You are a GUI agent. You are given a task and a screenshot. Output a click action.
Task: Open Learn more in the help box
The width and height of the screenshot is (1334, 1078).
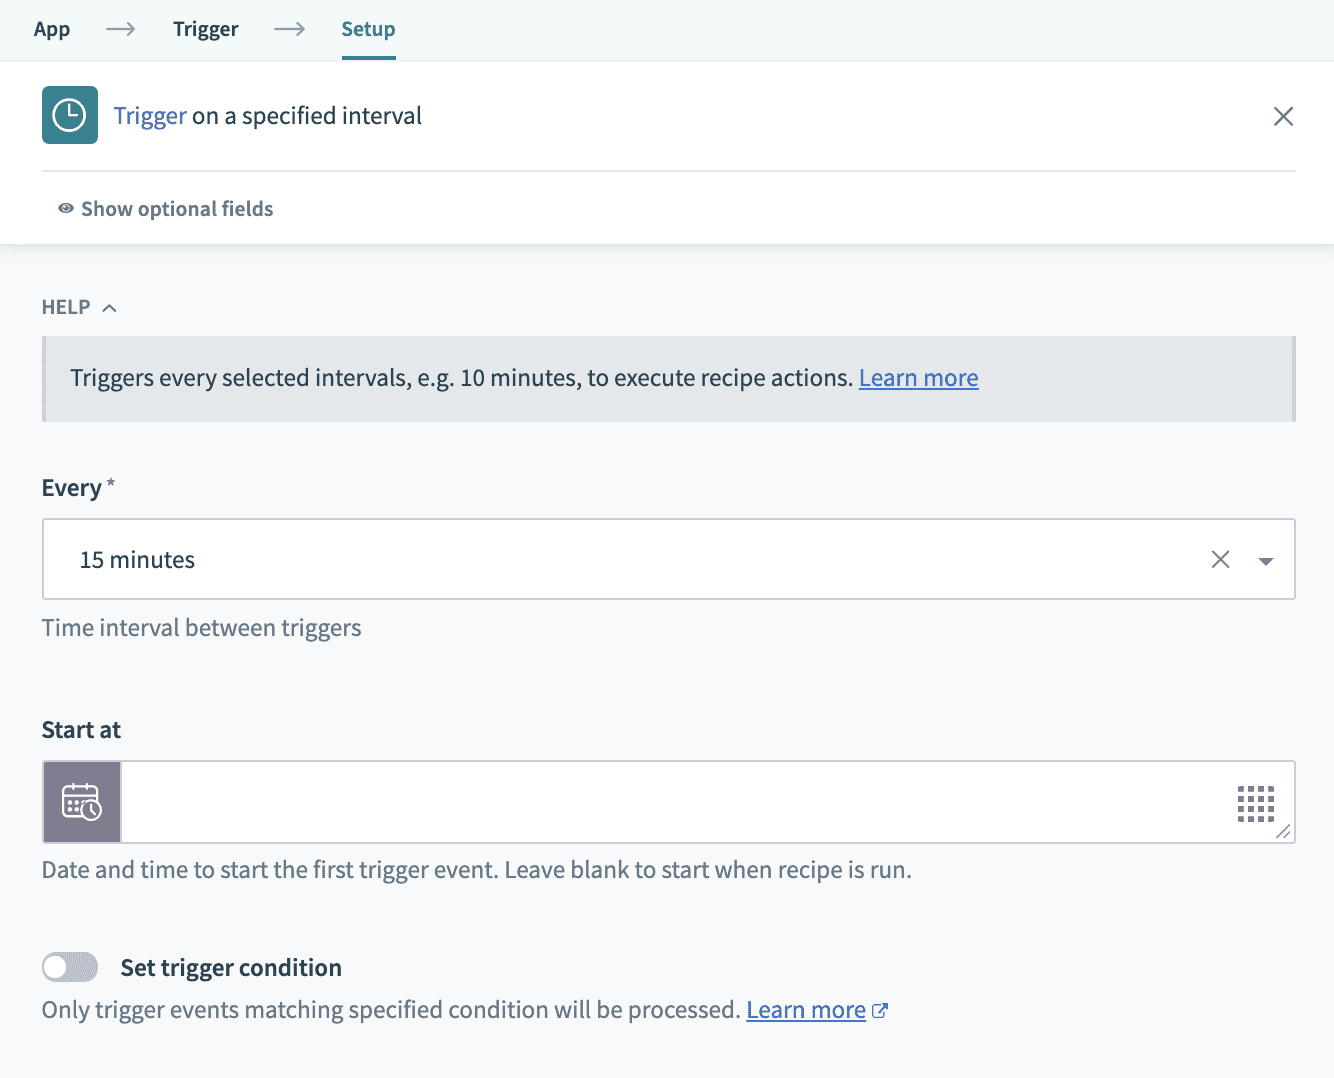(918, 378)
